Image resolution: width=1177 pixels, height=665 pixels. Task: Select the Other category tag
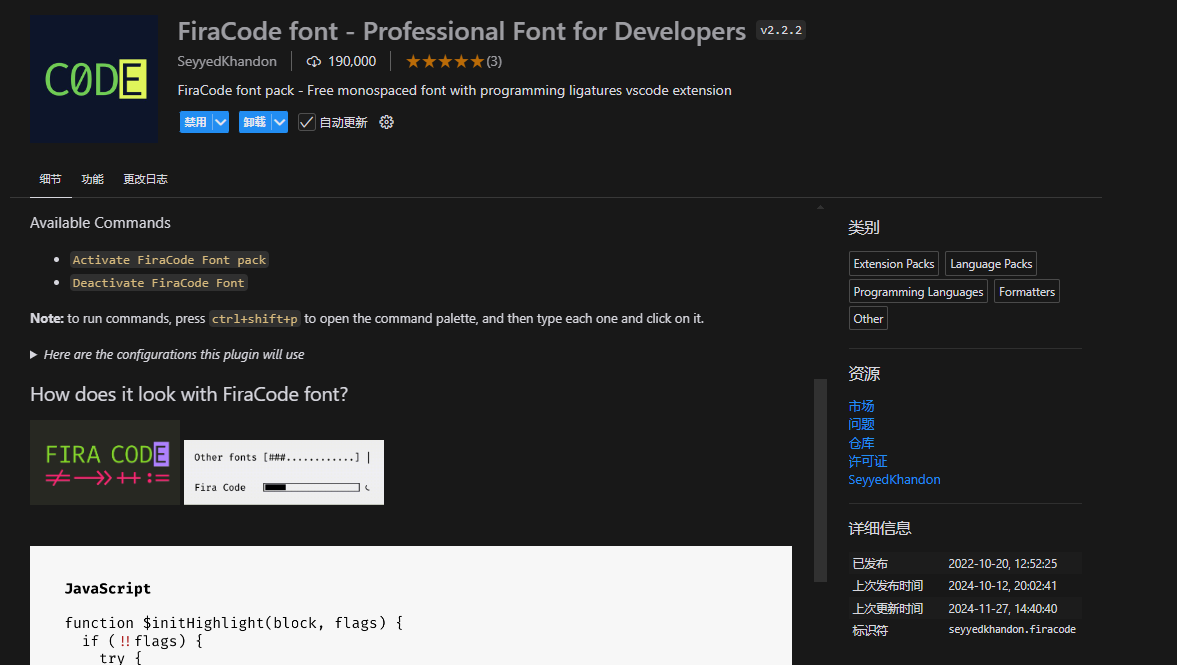(x=868, y=318)
